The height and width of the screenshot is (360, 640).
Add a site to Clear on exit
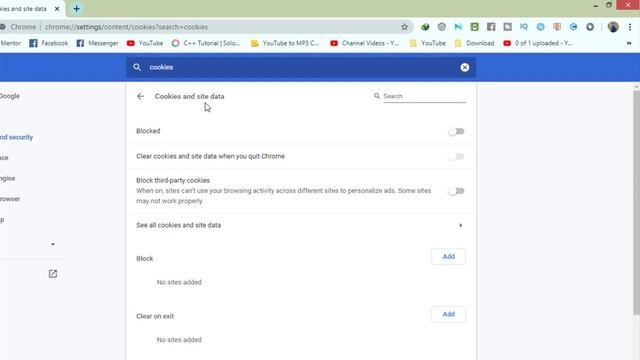point(449,314)
